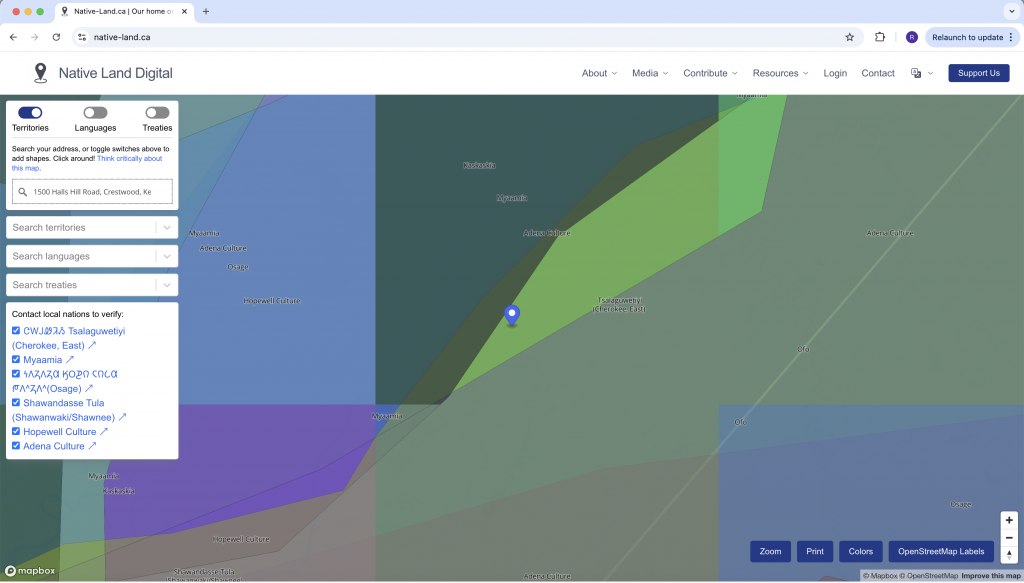Click the Print button
The image size is (1024, 583).
(815, 552)
